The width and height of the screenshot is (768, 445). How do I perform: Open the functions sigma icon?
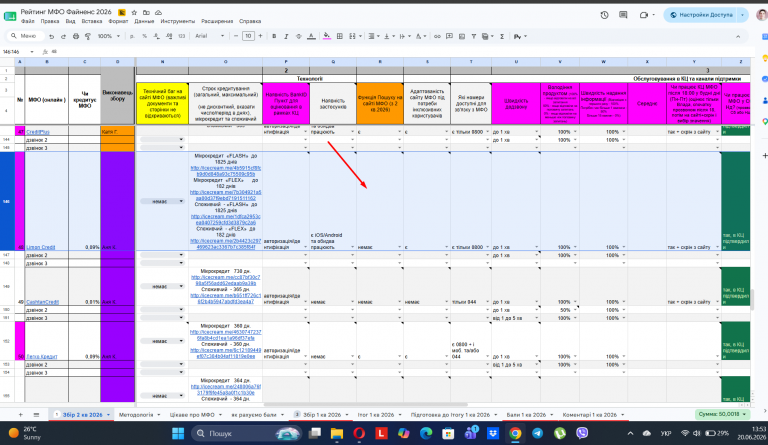[x=502, y=36]
